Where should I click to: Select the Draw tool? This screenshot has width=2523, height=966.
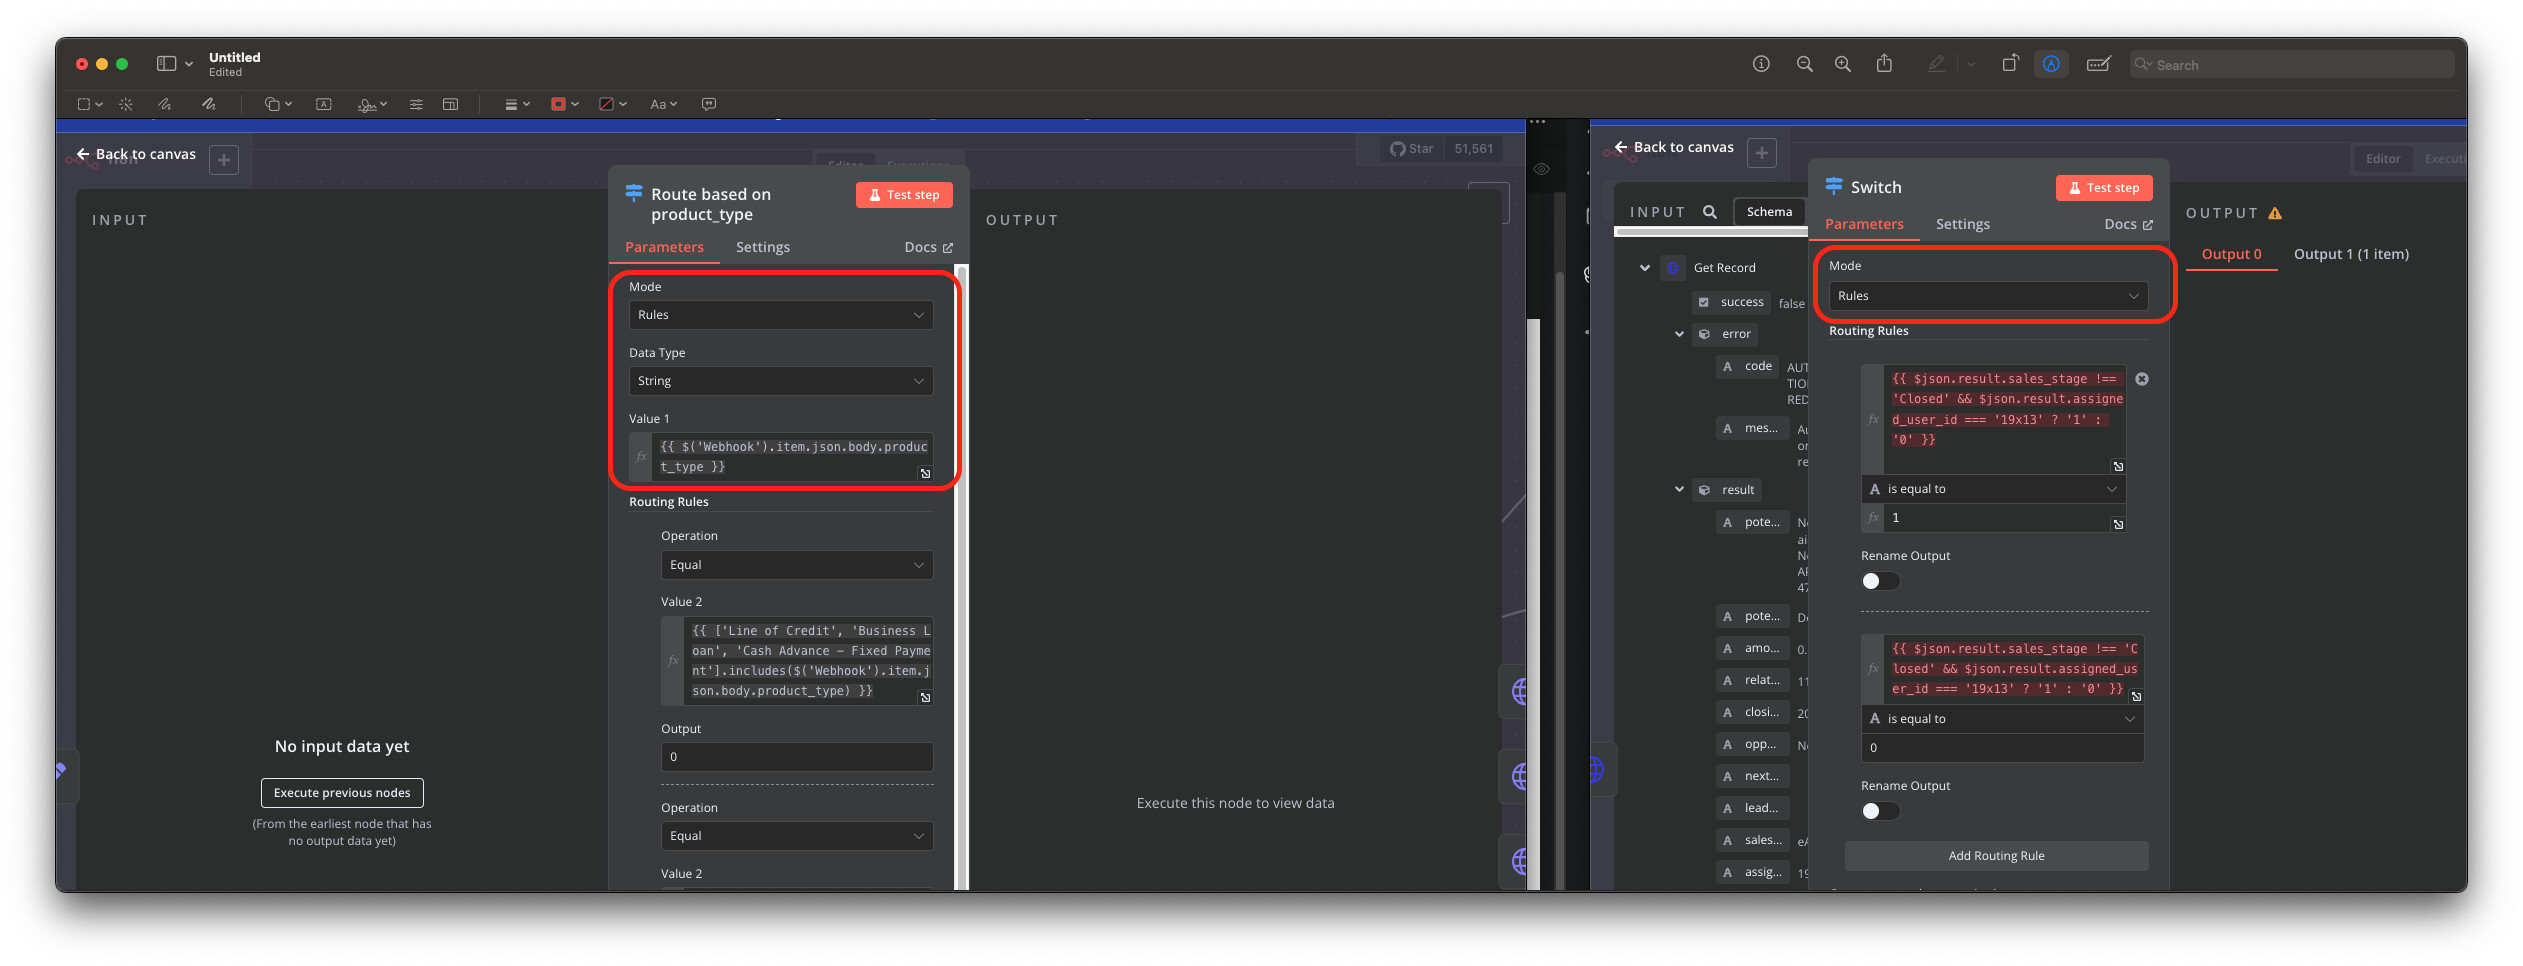(x=208, y=104)
